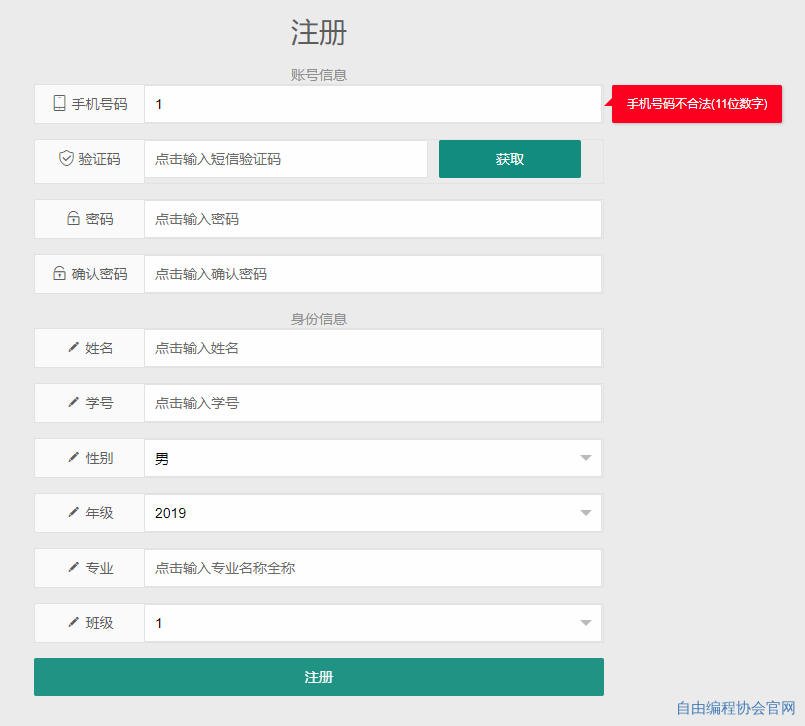
Task: Click the pencil icon beside 专业
Action: pos(73,567)
